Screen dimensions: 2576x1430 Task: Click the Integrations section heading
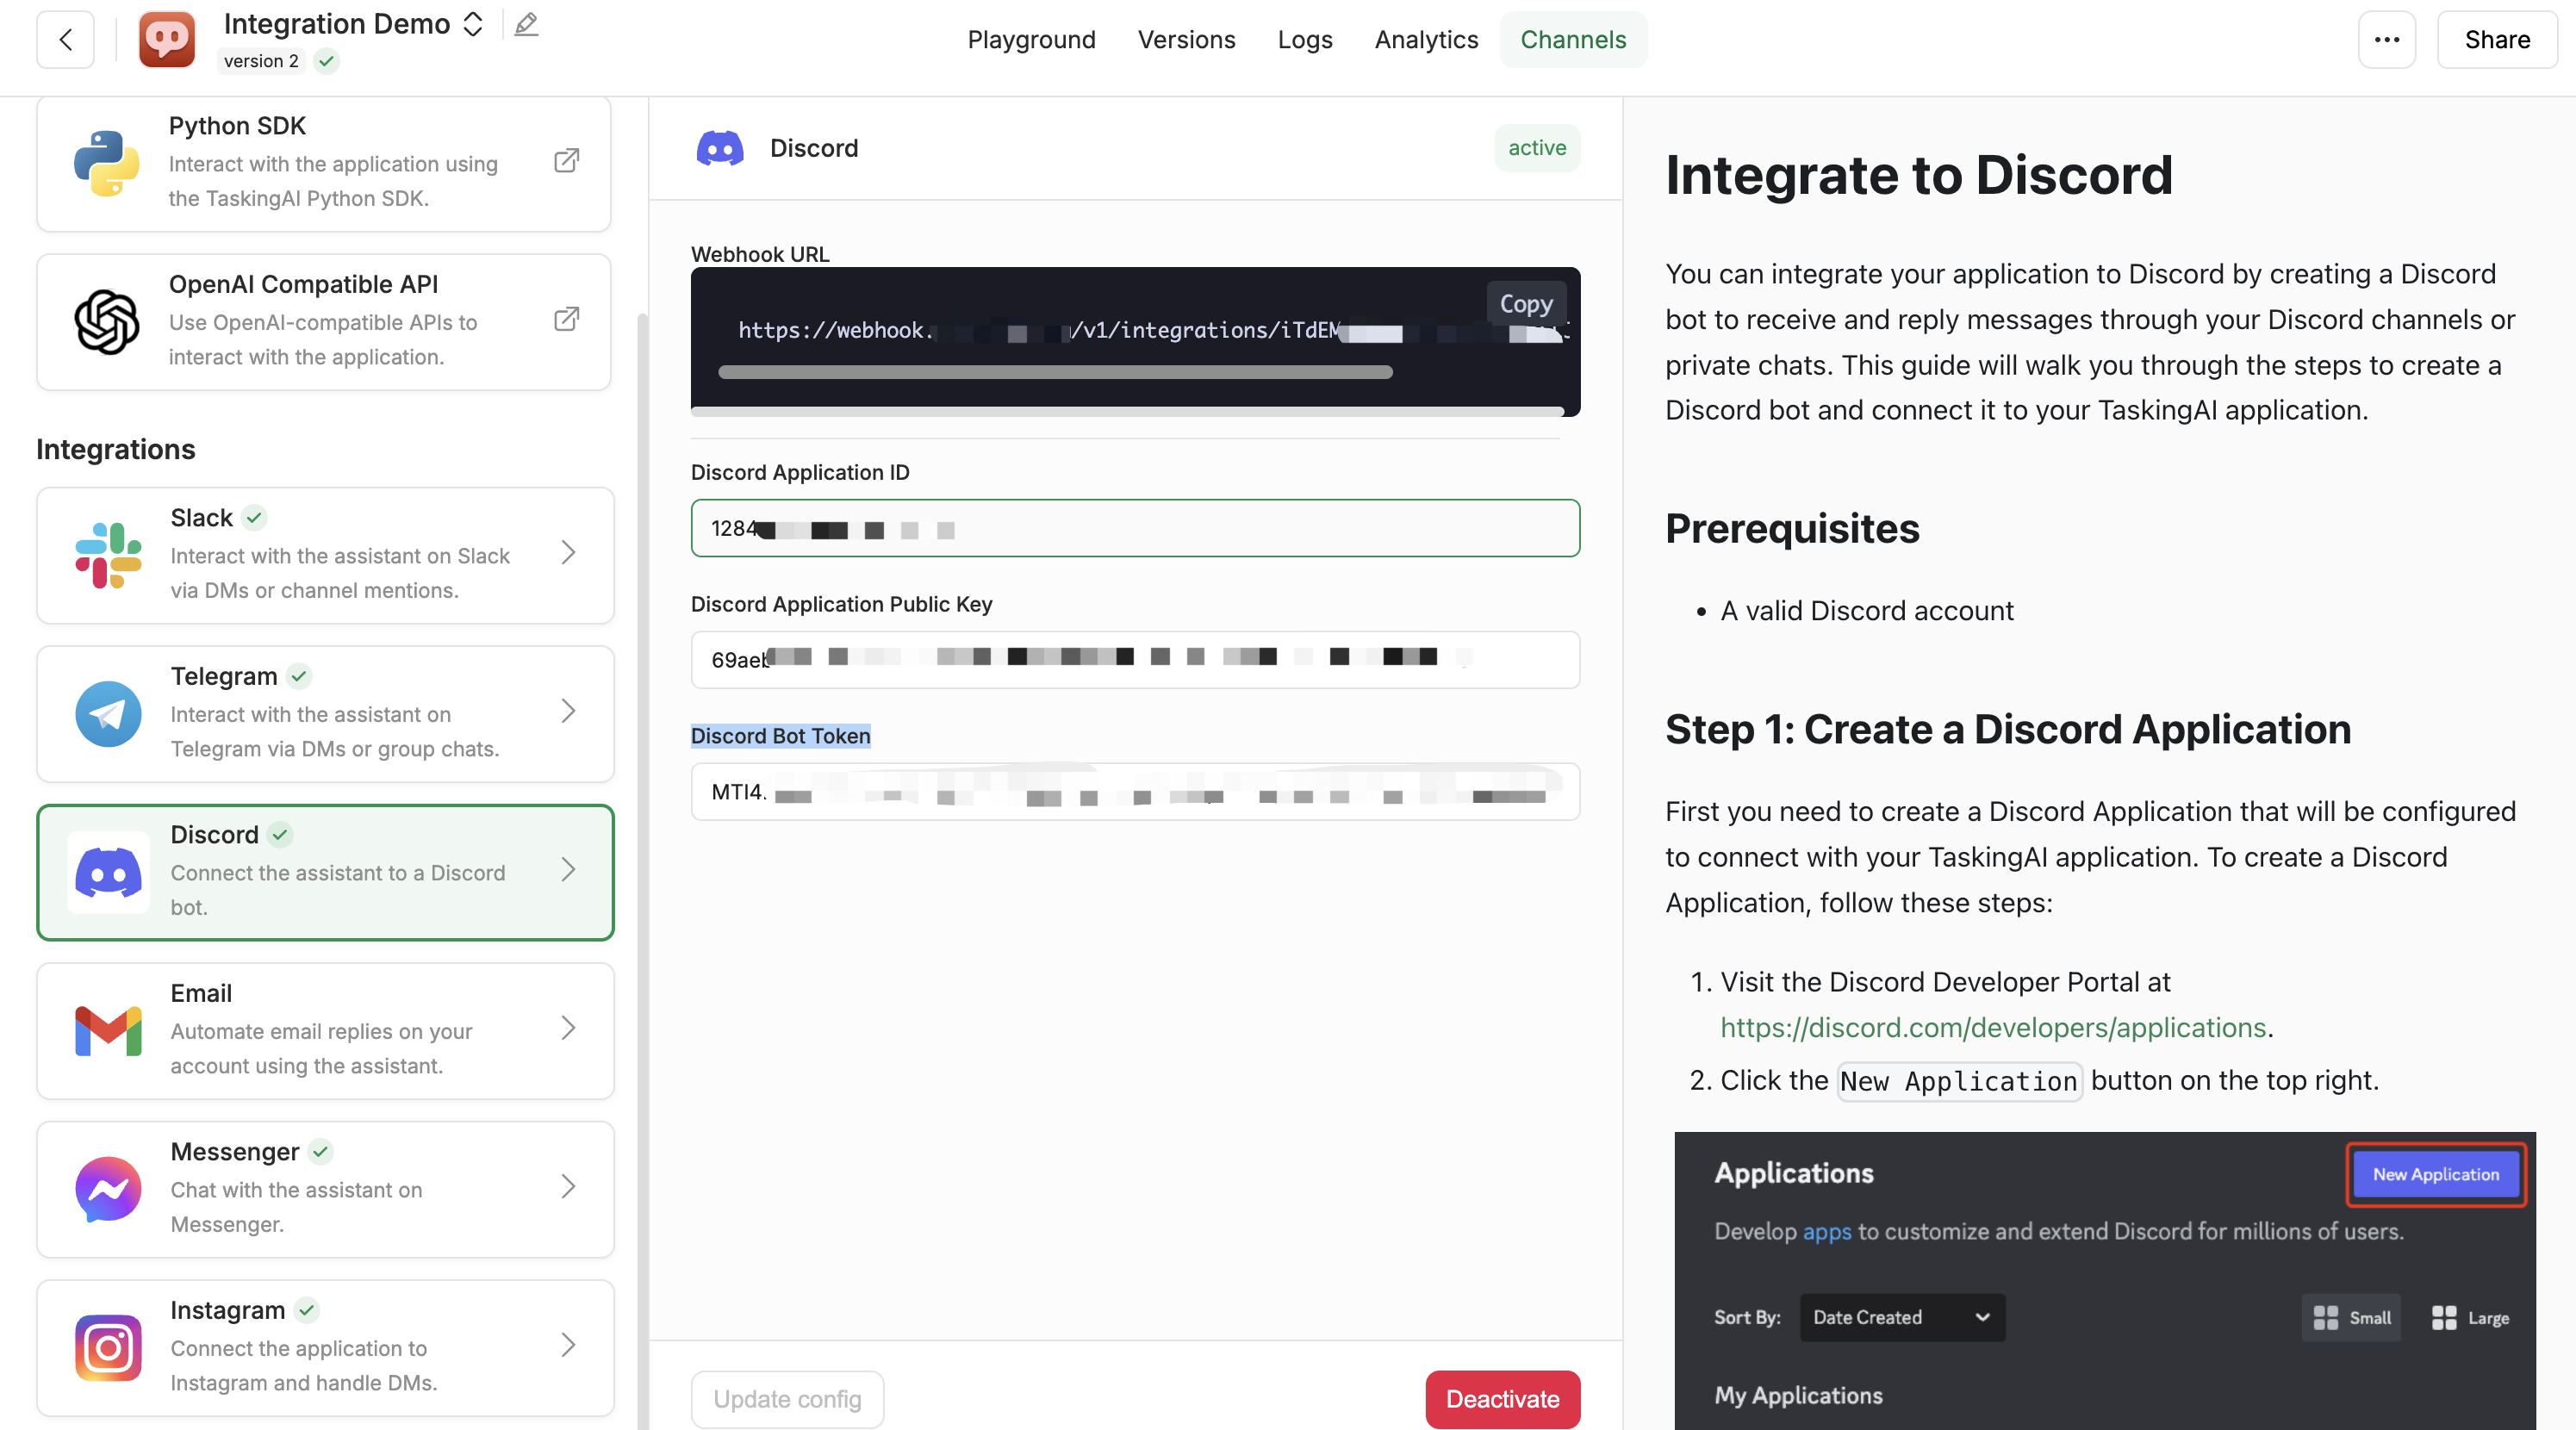coord(116,450)
